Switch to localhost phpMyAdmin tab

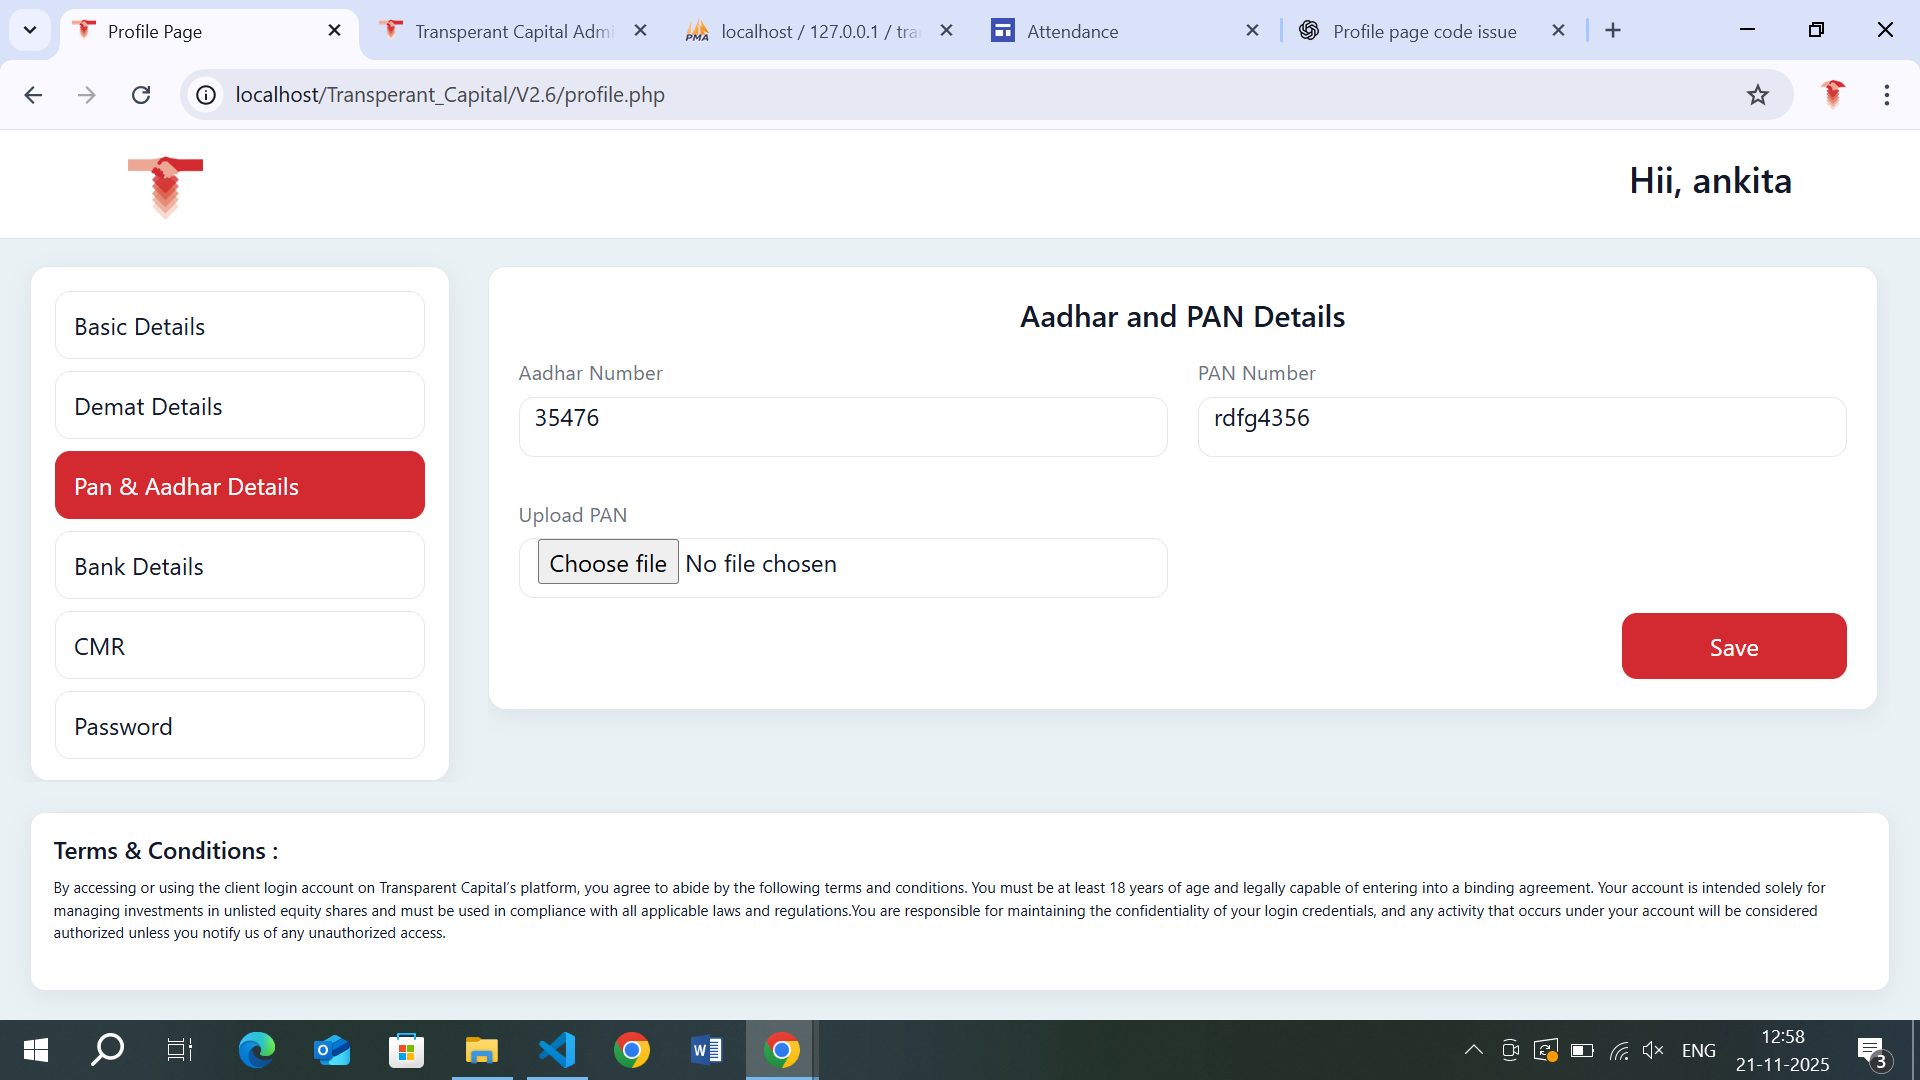pos(810,31)
